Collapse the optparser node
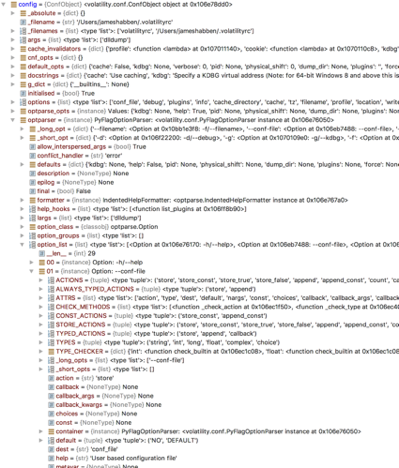The height and width of the screenshot is (468, 399). click(13, 120)
